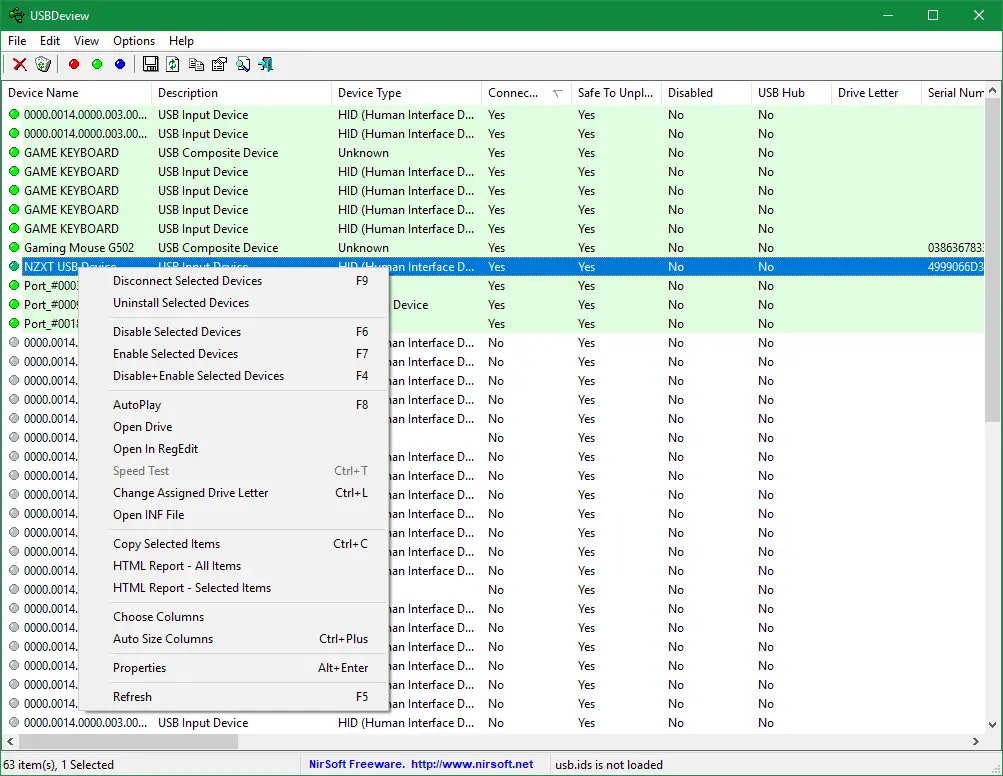The image size is (1003, 776).
Task: Select Open In RegEdit from context menu
Action: (155, 449)
